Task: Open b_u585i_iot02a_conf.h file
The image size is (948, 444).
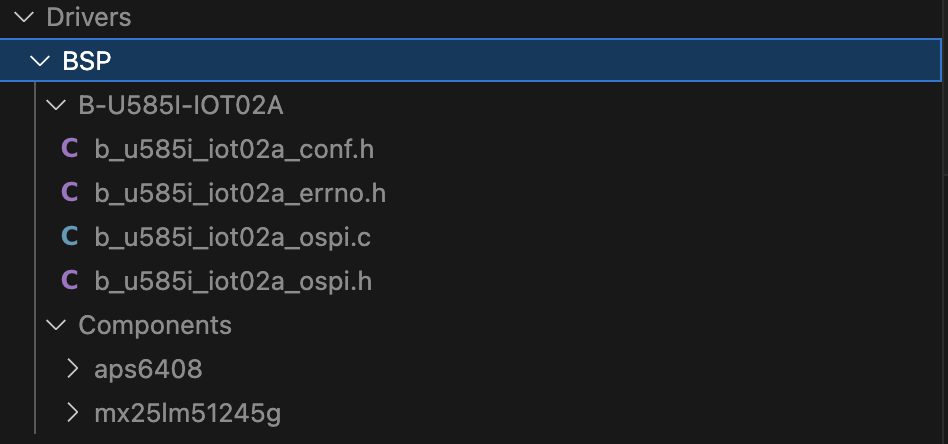Action: click(234, 149)
